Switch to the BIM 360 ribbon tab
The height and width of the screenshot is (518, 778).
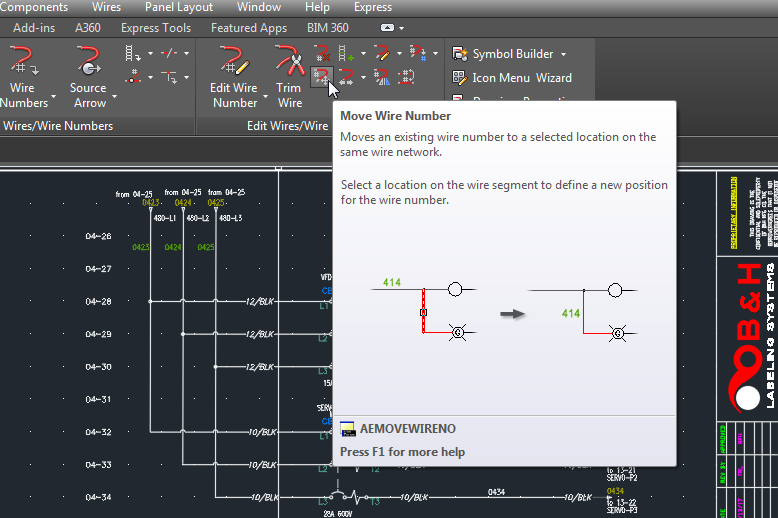click(x=327, y=28)
